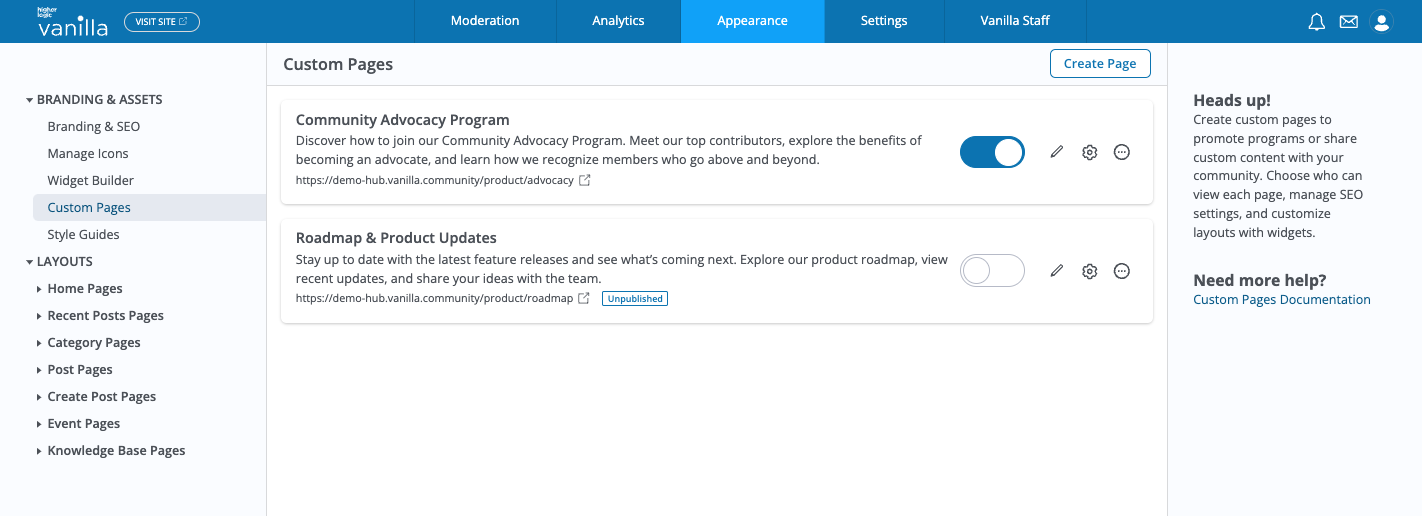Open settings gear for Community Advocacy Program
Screen dimensions: 1422x516
click(1090, 152)
